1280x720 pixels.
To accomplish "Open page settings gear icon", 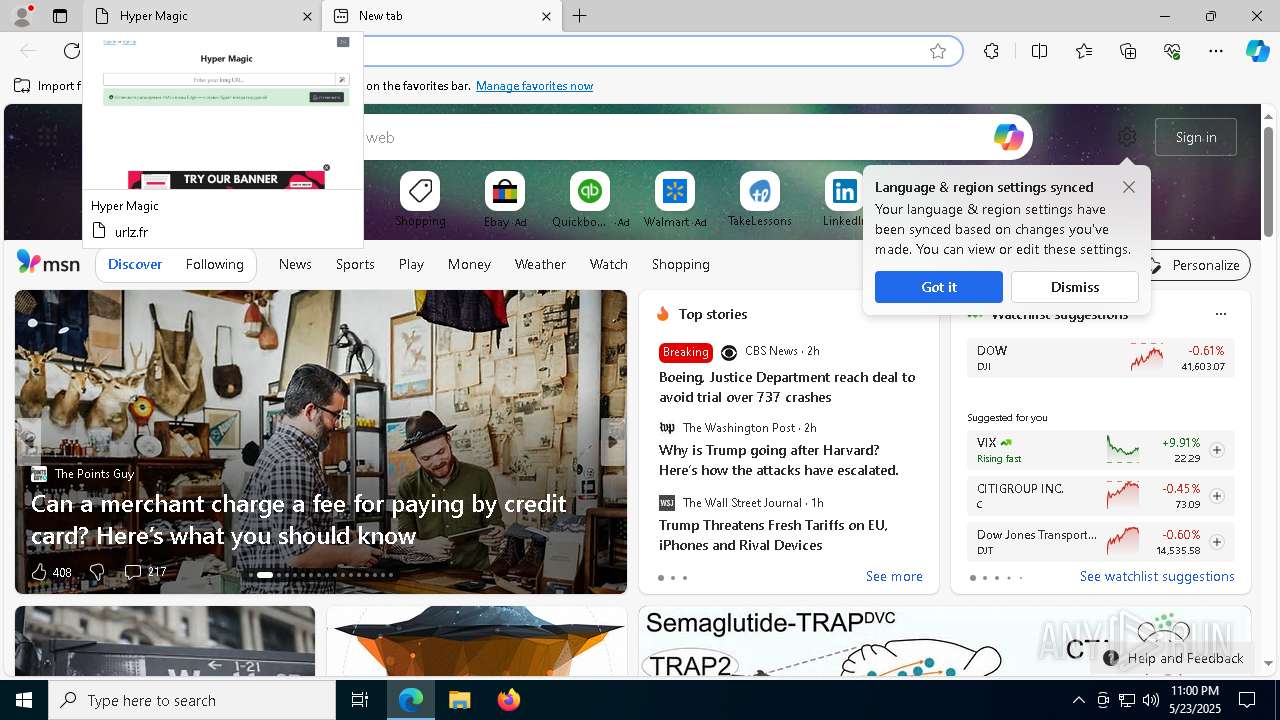I will tap(1127, 137).
